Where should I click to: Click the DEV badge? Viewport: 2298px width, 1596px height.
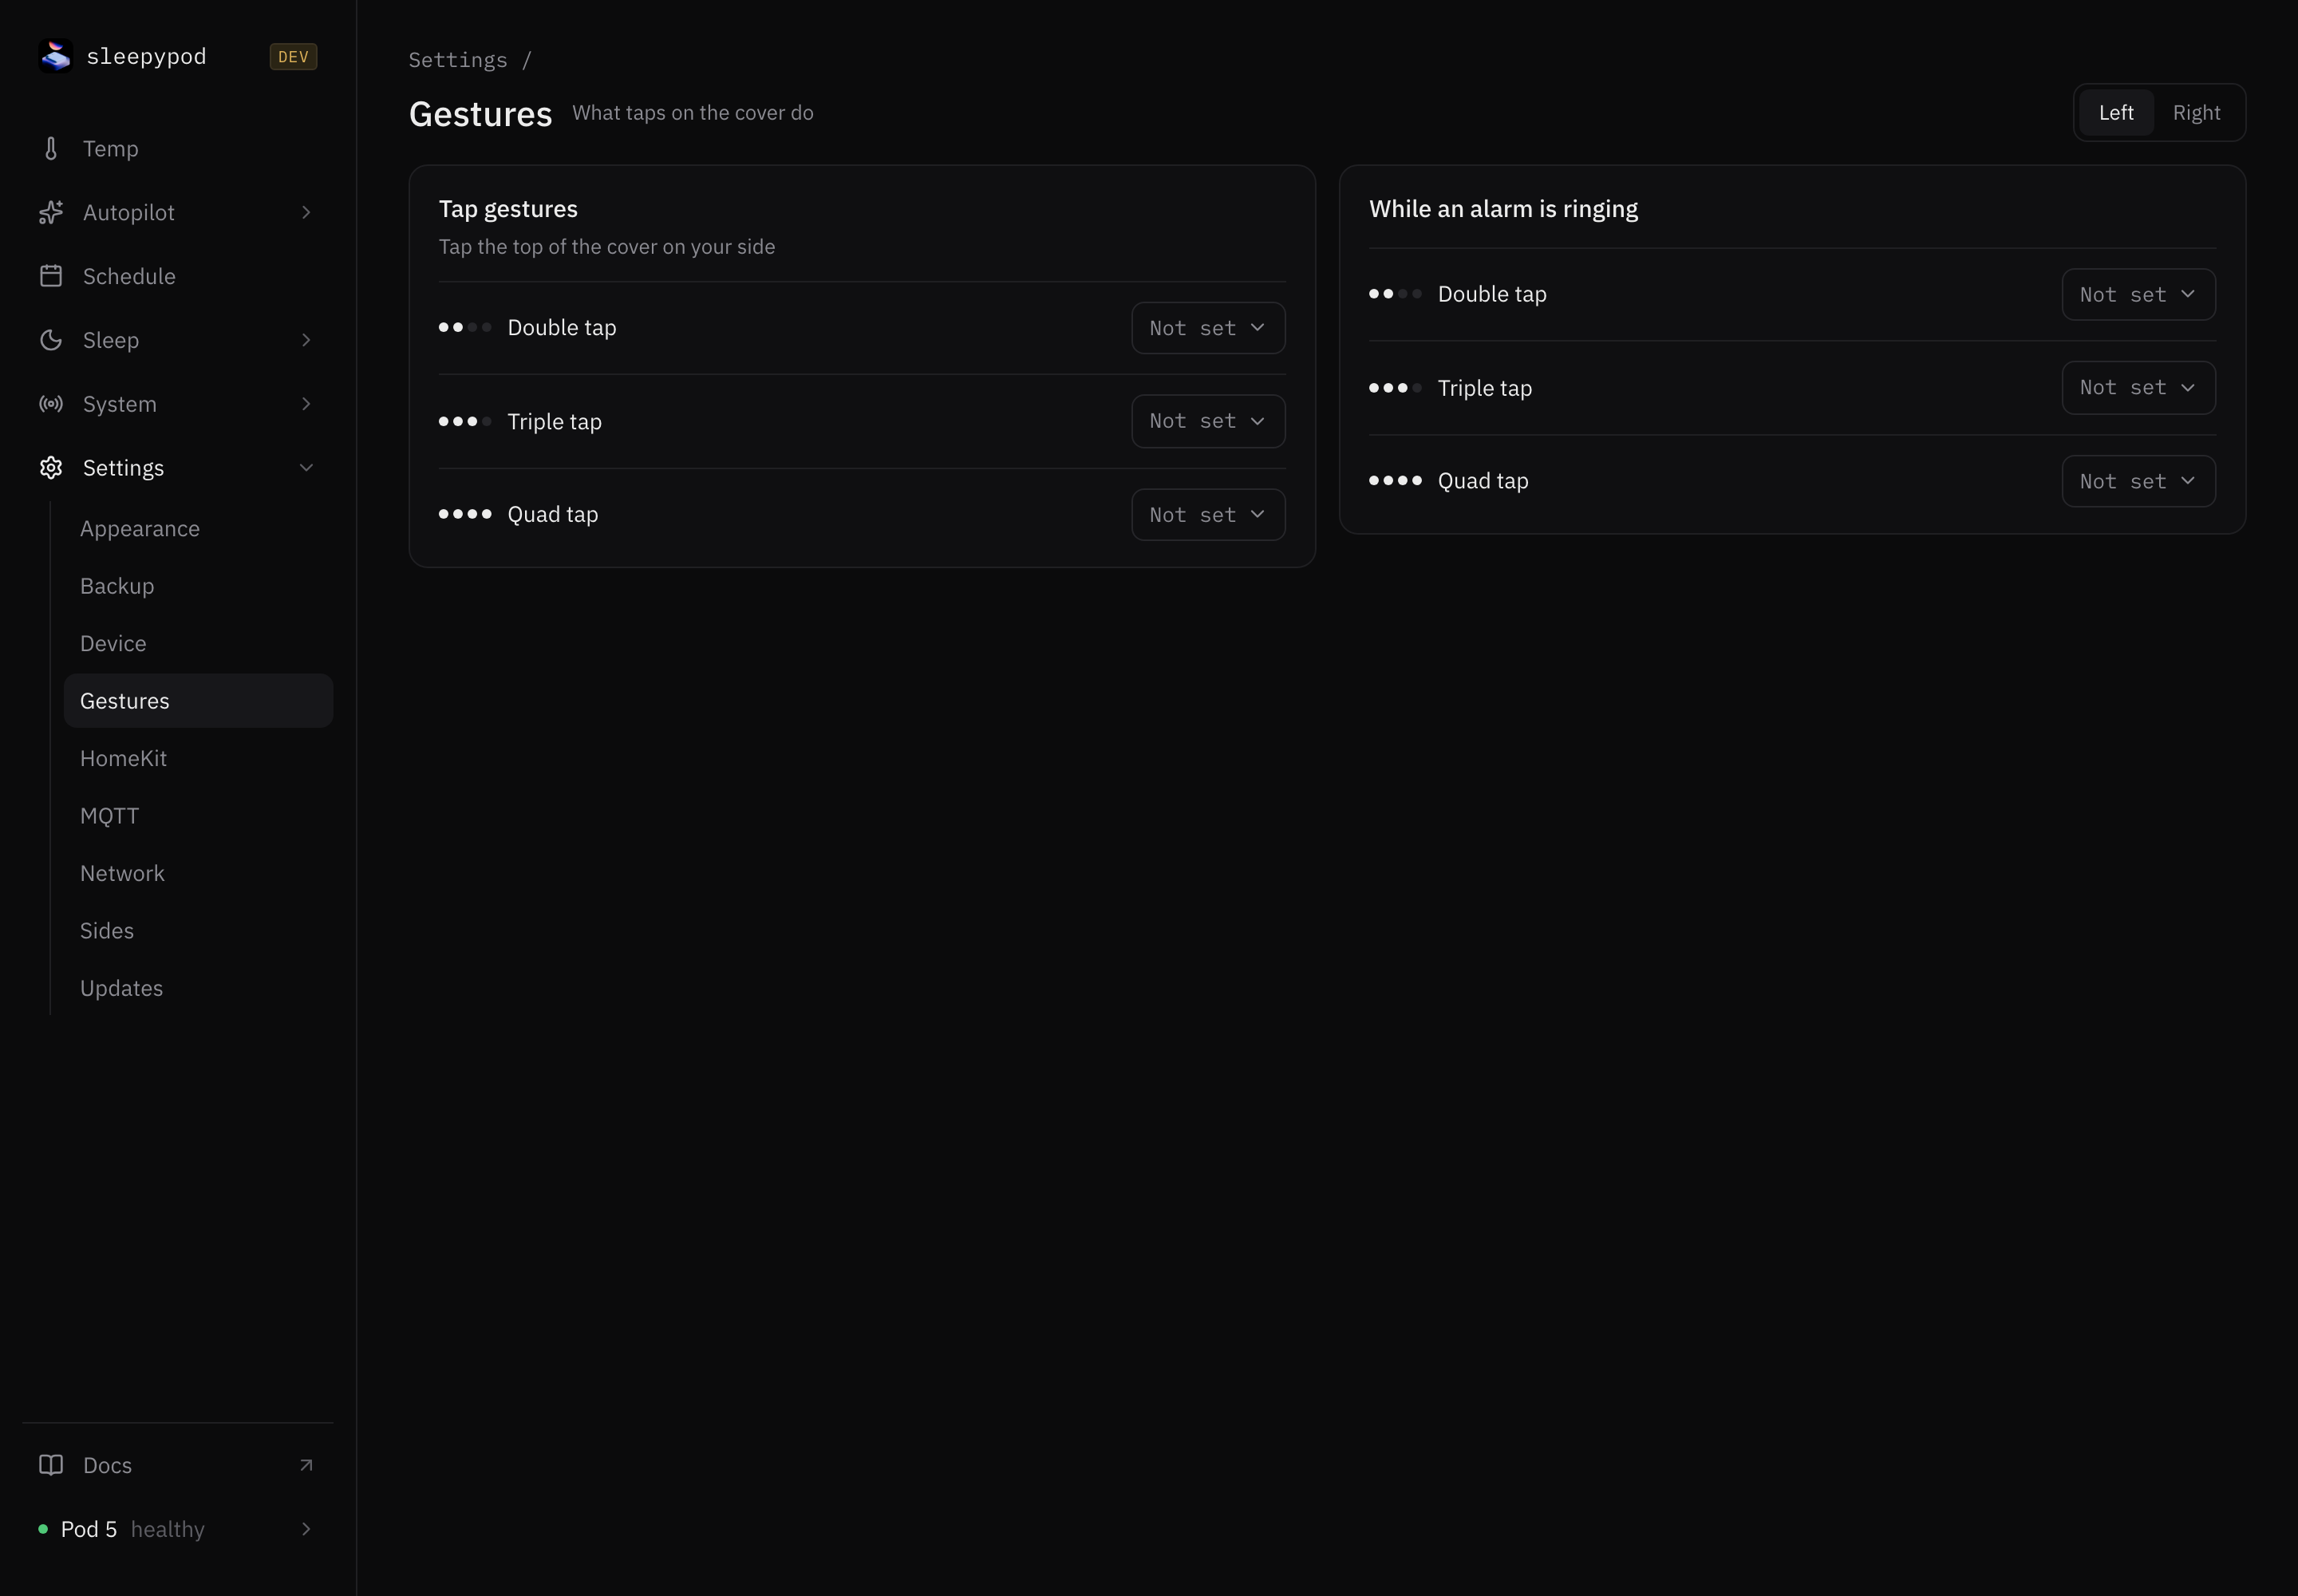click(x=293, y=57)
